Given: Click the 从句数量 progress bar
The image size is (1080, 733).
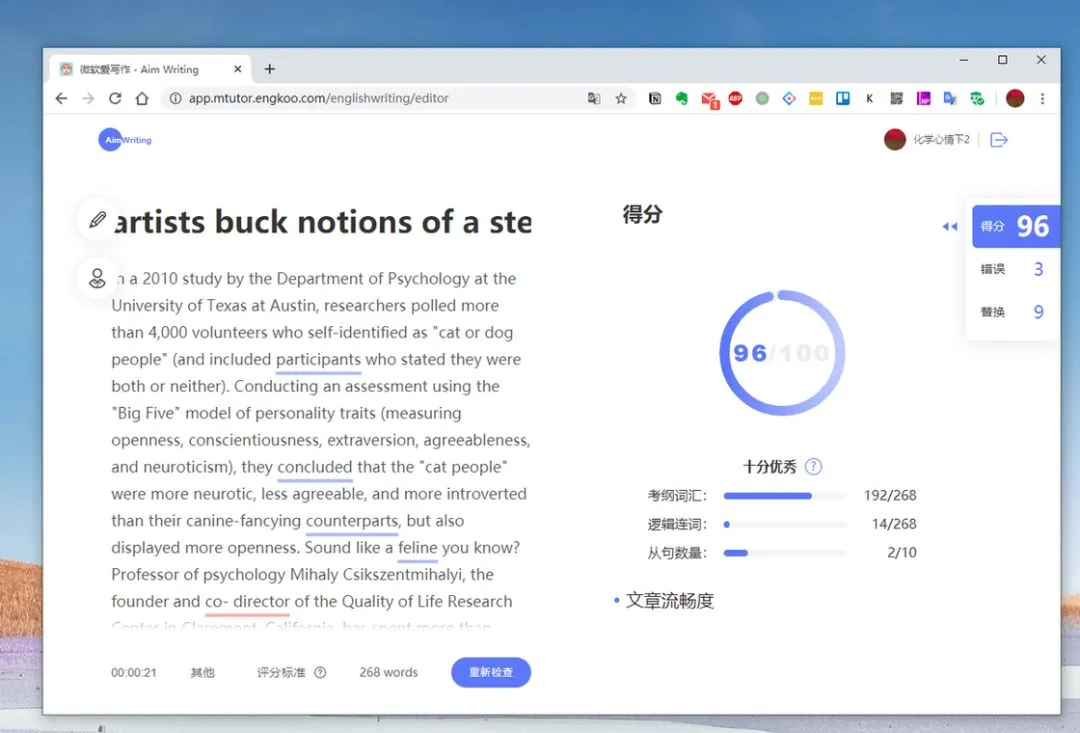Looking at the screenshot, I should point(785,553).
